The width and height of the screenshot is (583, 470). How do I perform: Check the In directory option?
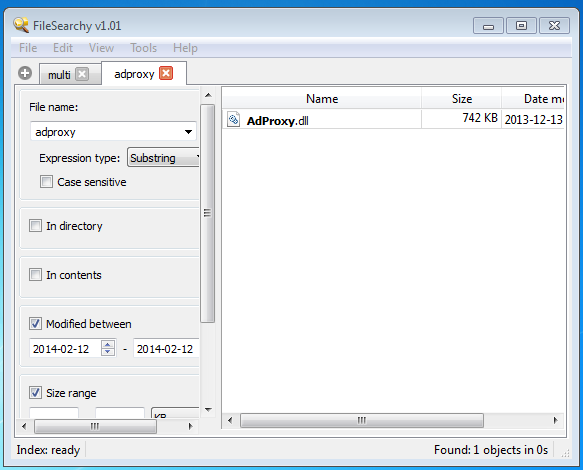pos(35,226)
